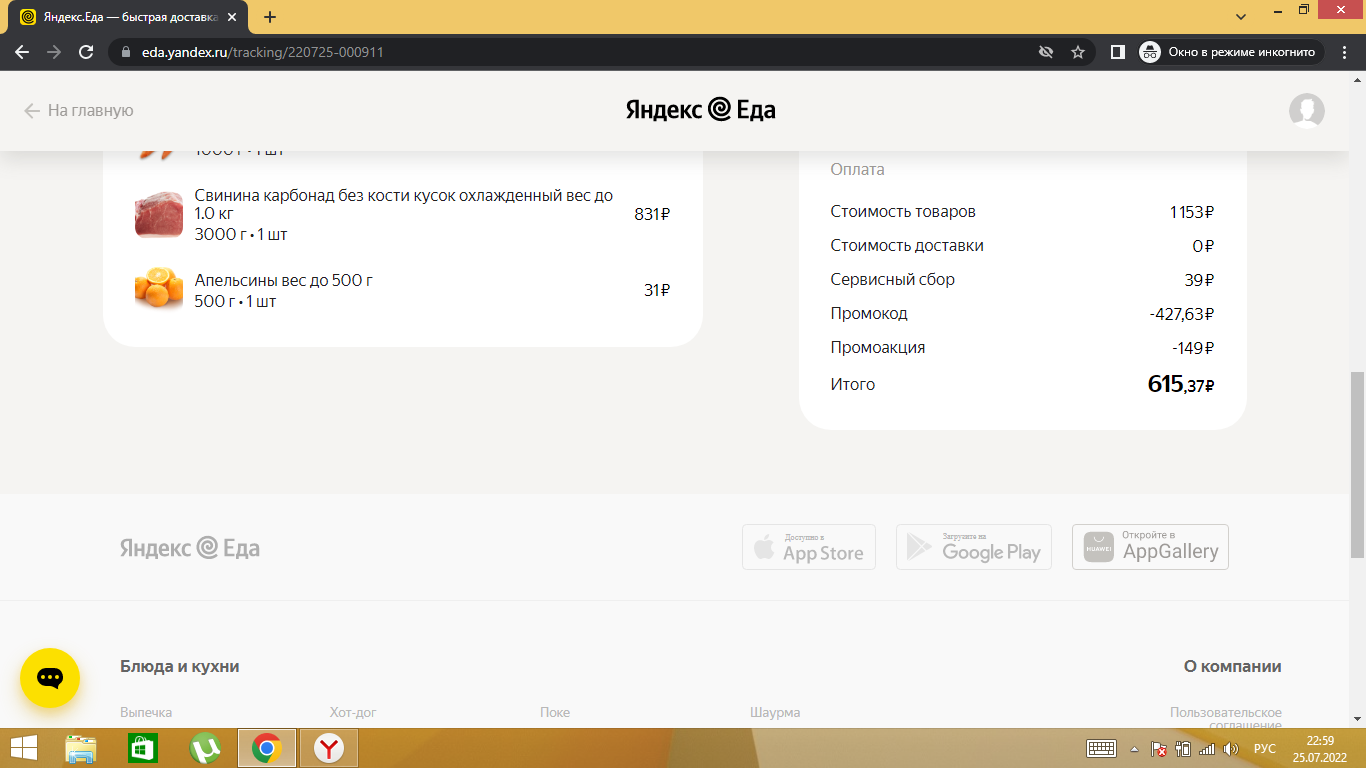
Task: Open the Windows Start menu
Action: click(24, 748)
